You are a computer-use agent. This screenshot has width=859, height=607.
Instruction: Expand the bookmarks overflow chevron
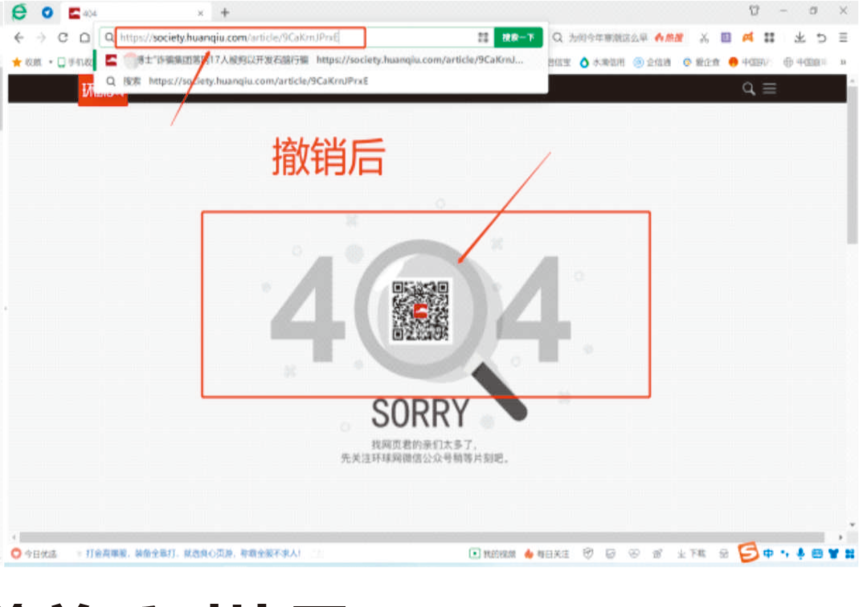843,62
